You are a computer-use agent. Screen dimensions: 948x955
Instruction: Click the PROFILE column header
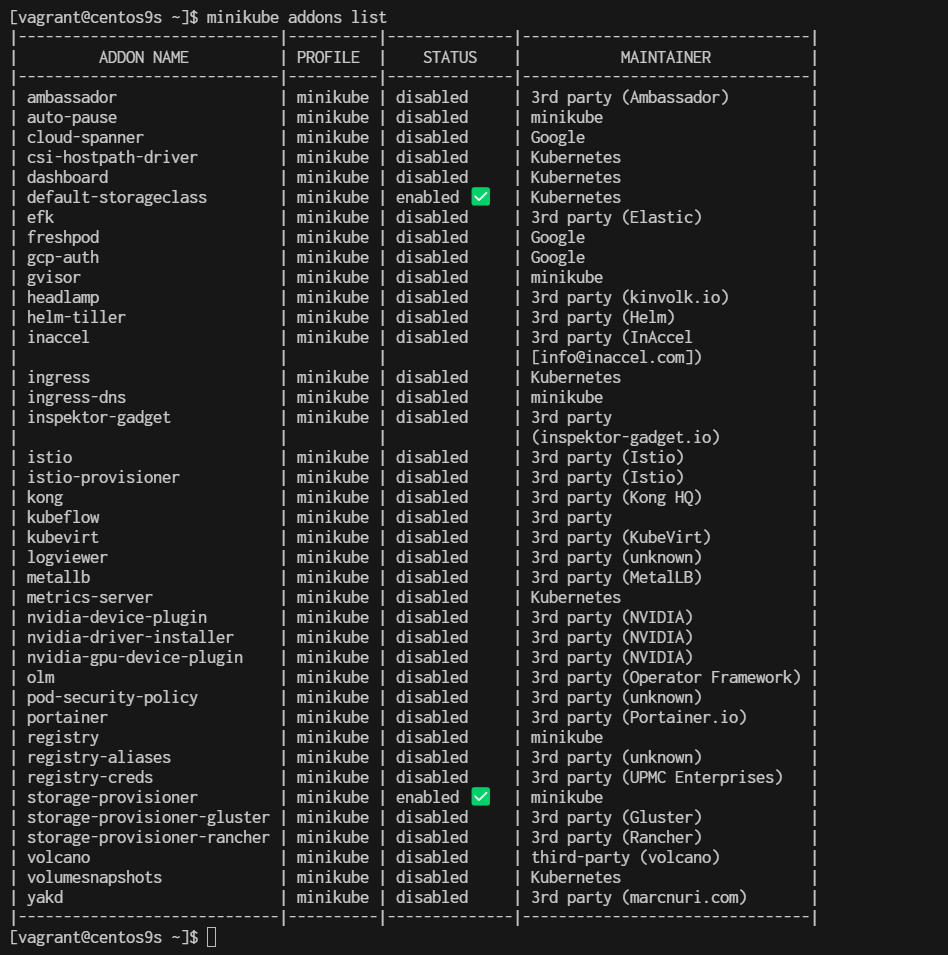328,57
